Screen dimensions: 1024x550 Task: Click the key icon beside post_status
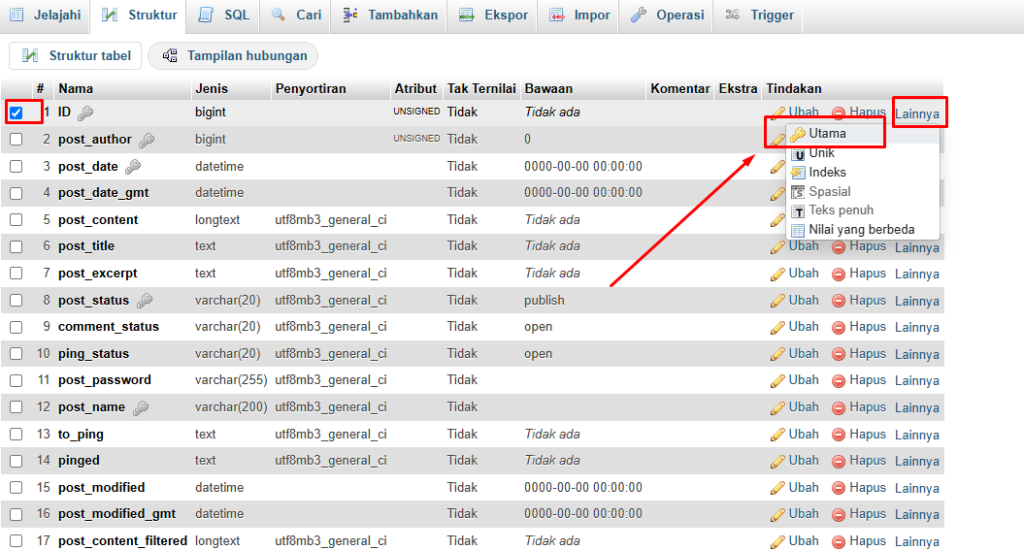[144, 301]
